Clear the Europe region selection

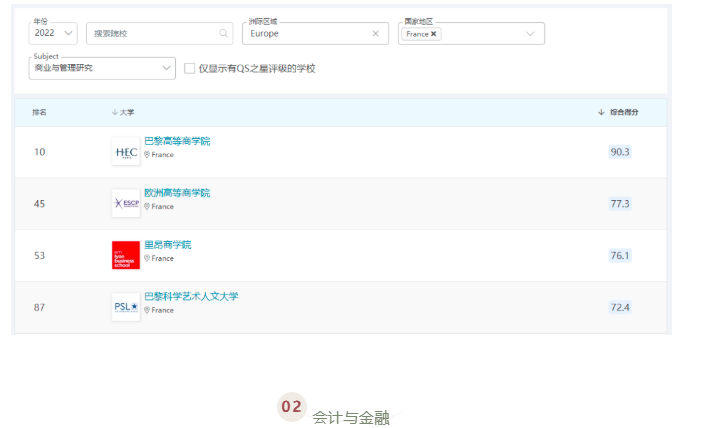[x=375, y=33]
